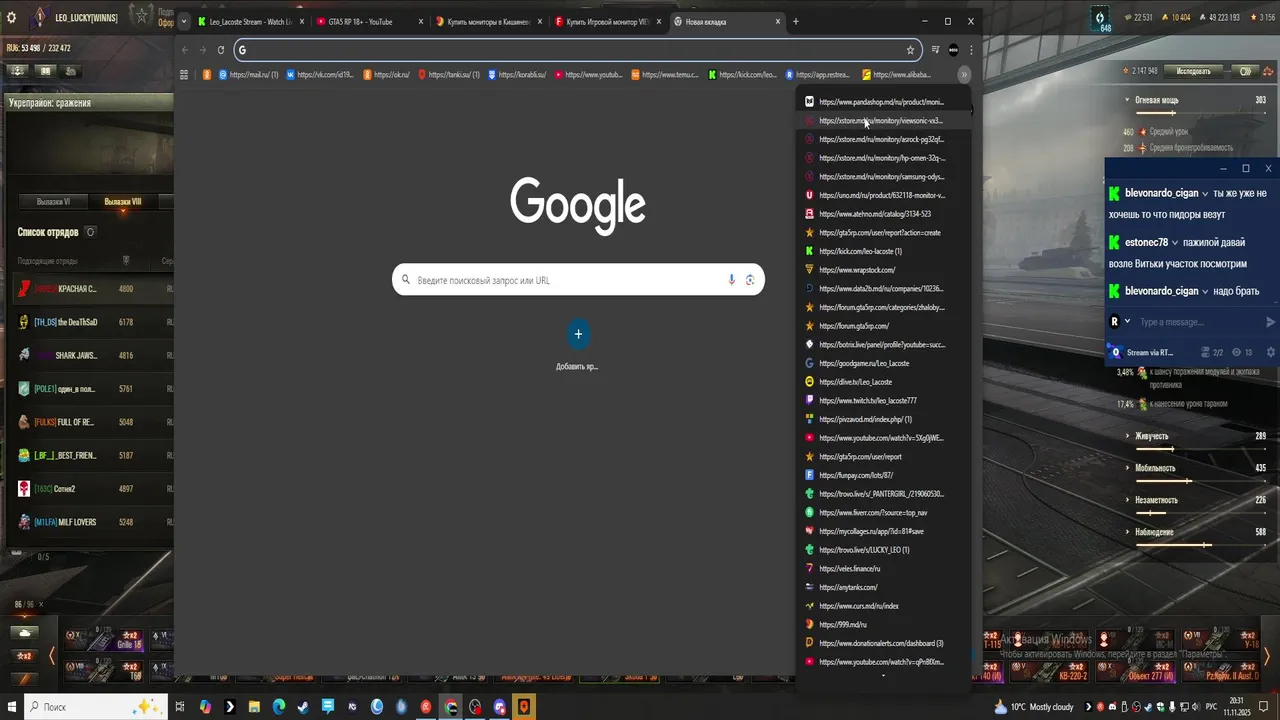Click the game settings gear icon
This screenshot has width=1280, height=720.
tap(11, 17)
